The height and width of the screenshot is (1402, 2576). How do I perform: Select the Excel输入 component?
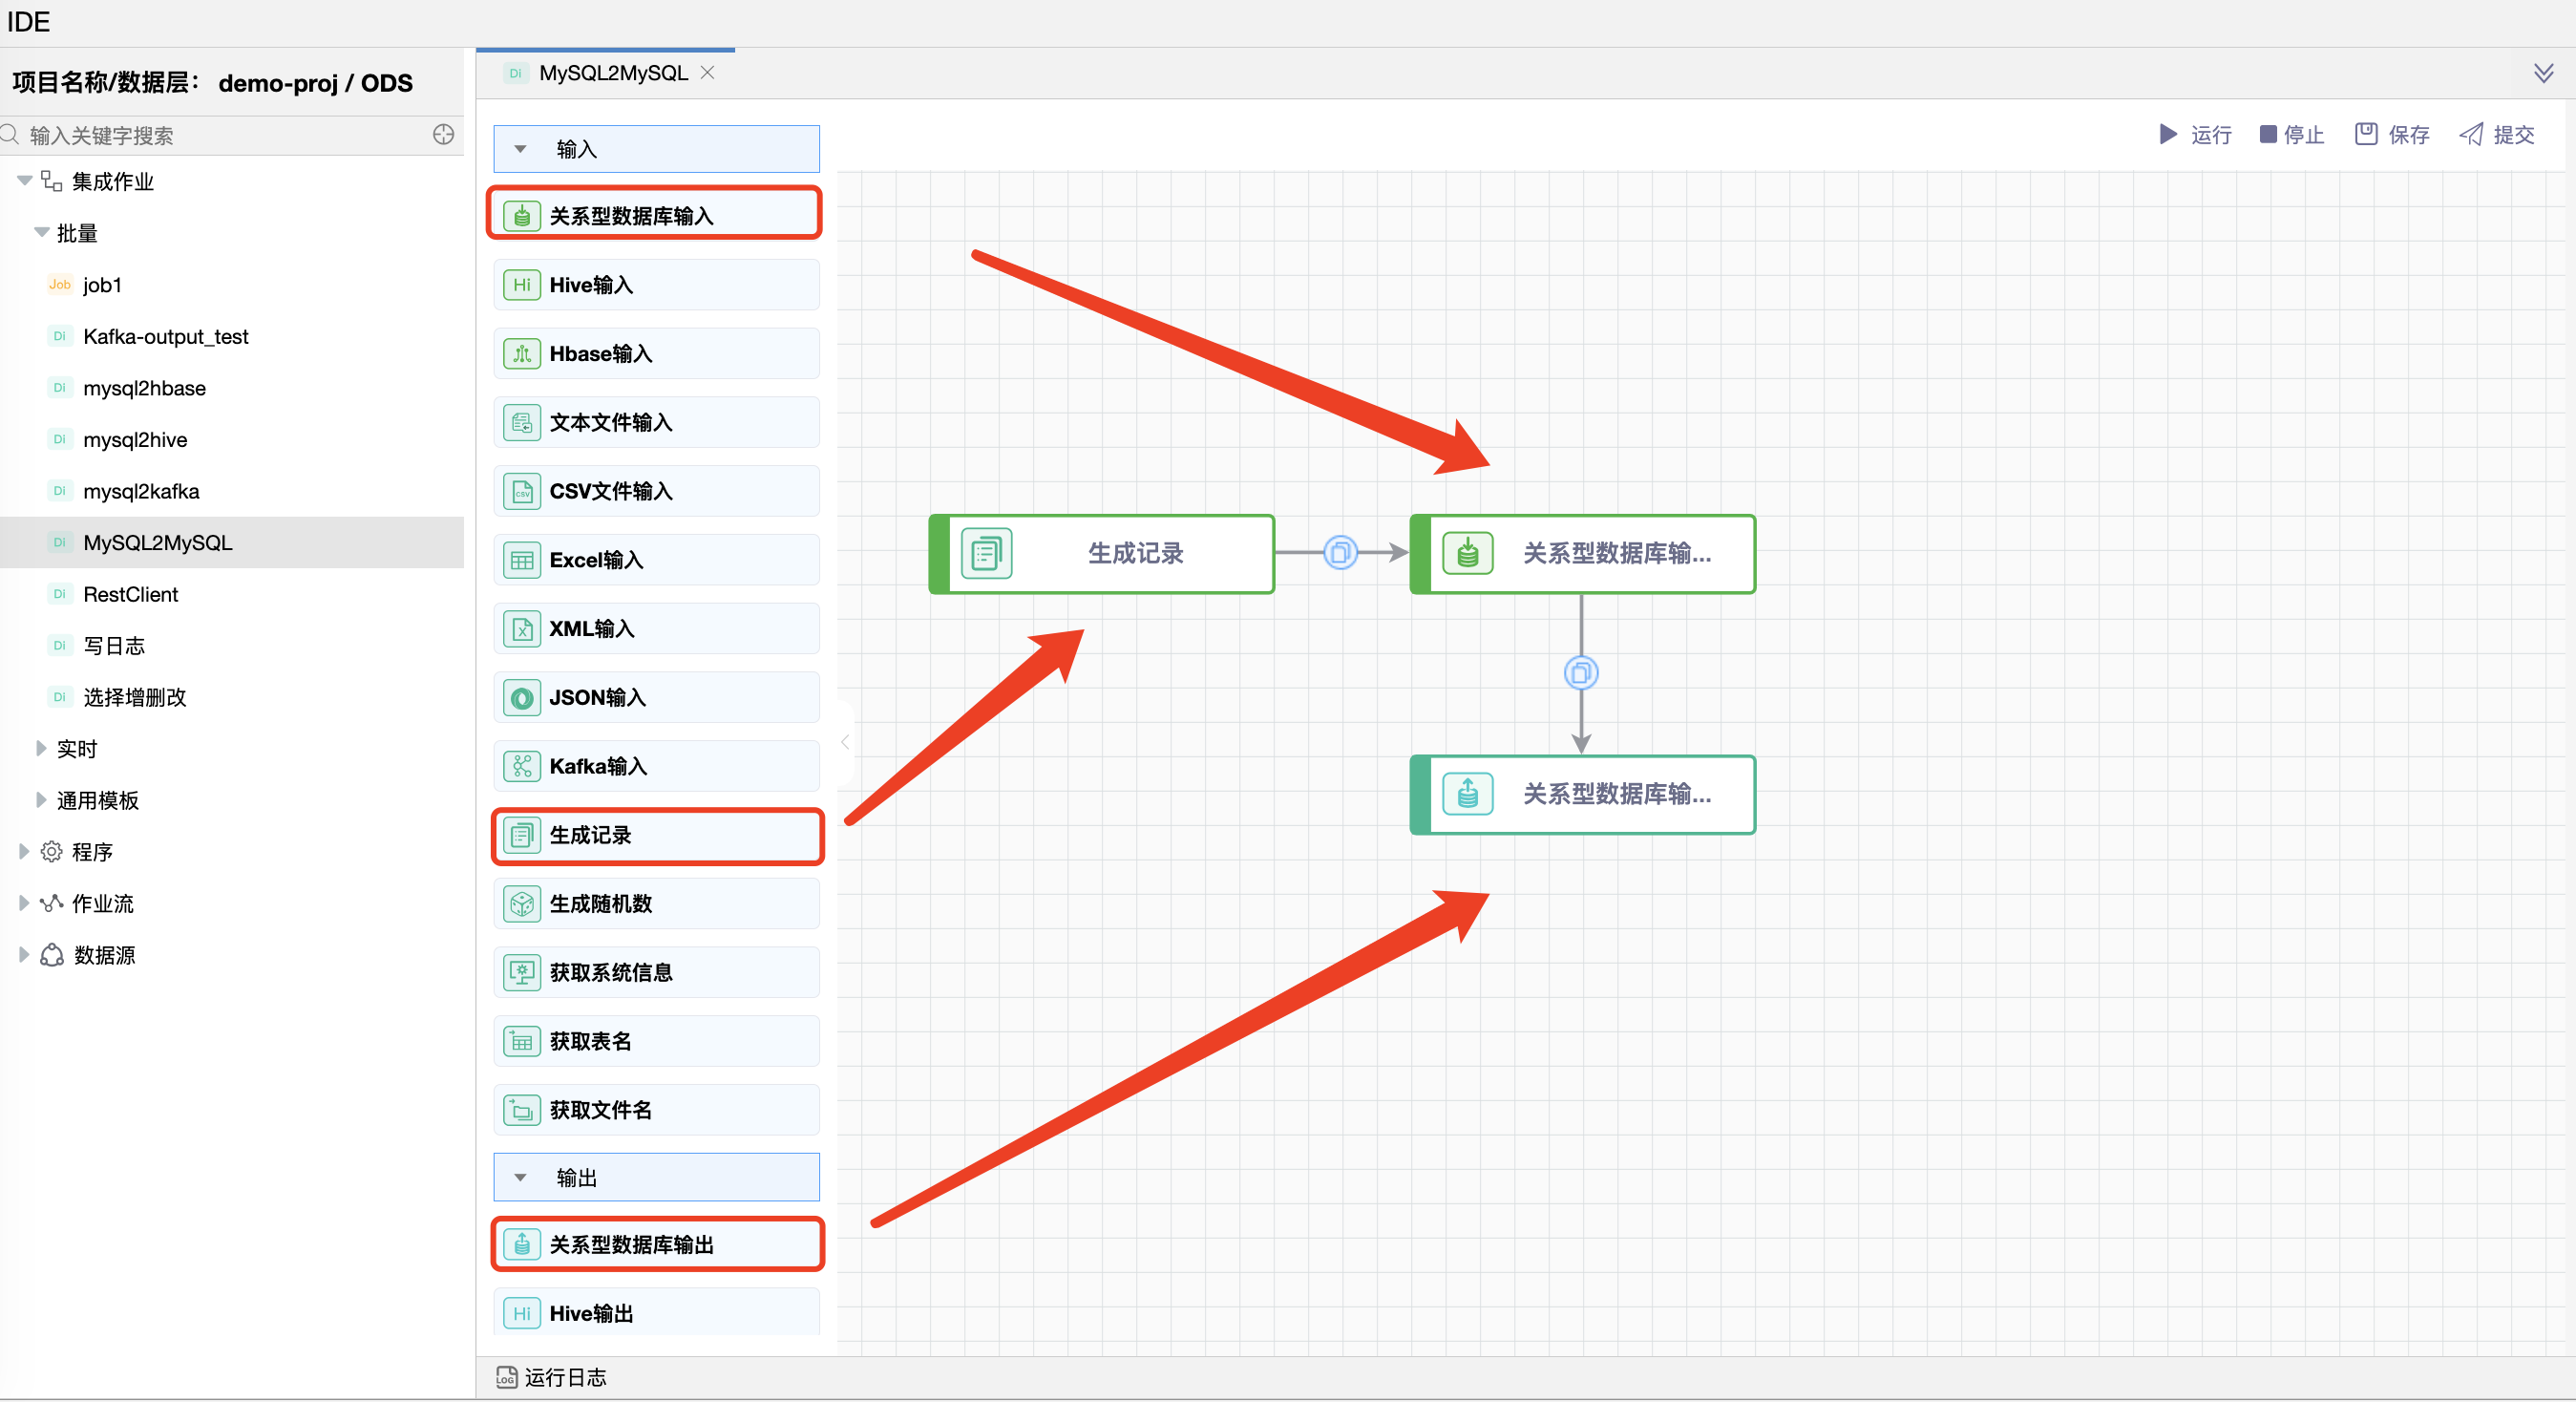tap(654, 559)
